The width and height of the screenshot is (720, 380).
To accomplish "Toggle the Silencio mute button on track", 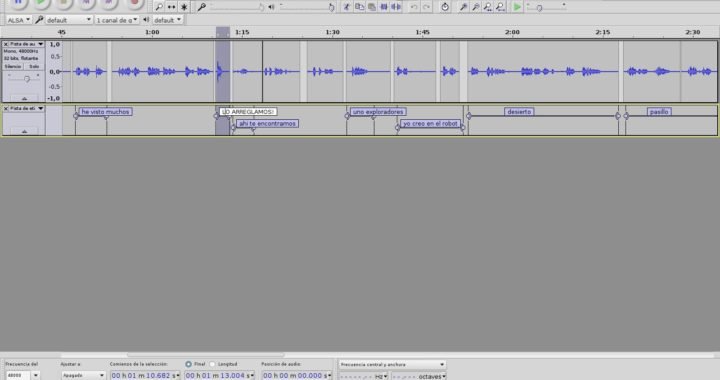I will [13, 67].
